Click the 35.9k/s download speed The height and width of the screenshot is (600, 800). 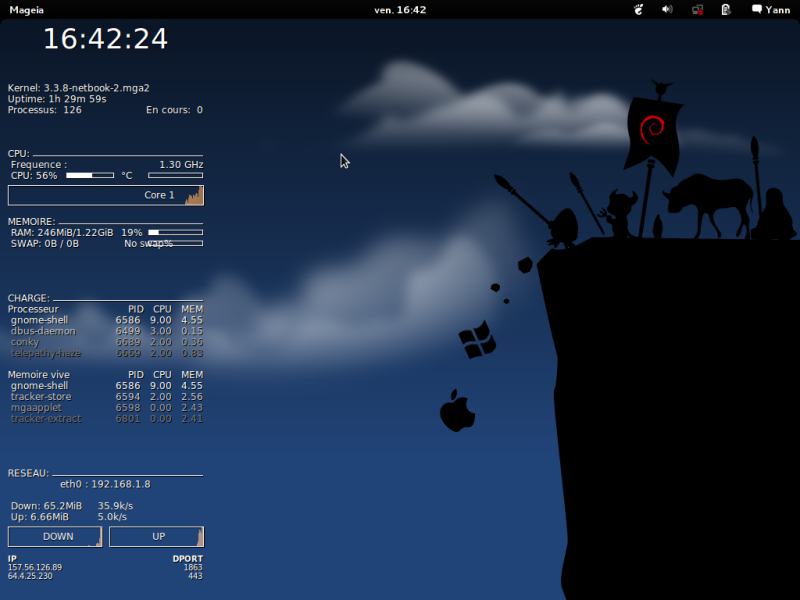[115, 506]
